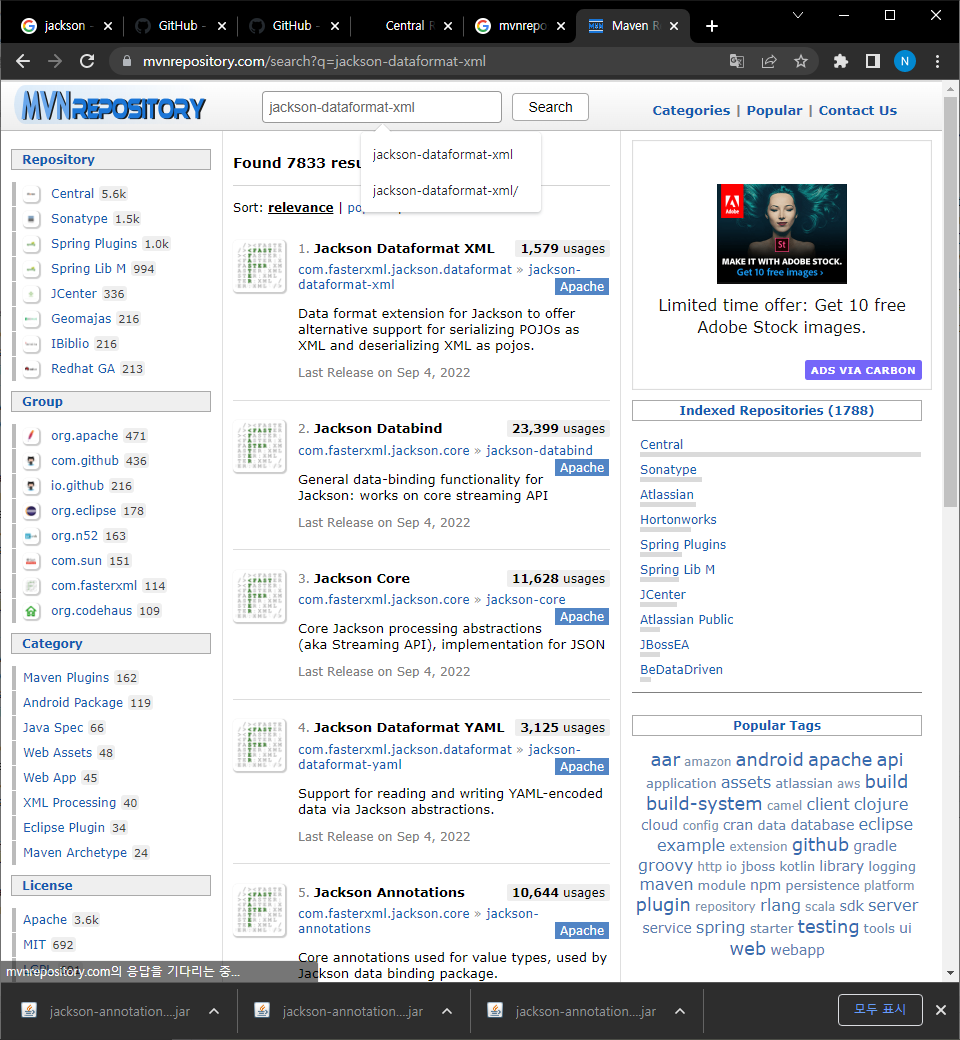Click the org.eclipse group icon
Image resolution: width=960 pixels, height=1040 pixels.
(31, 511)
